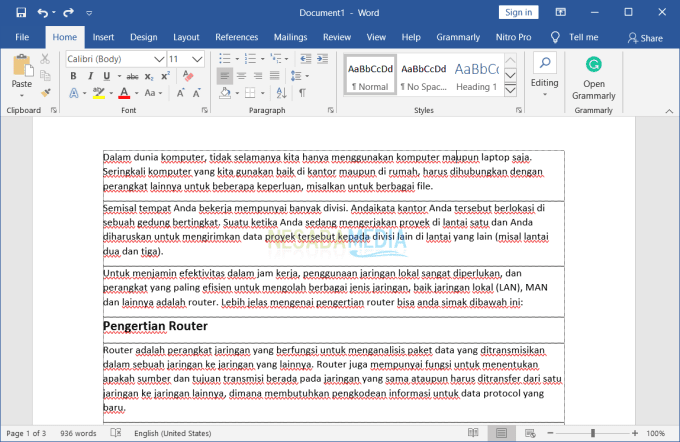Screen dimensions: 680x442
Task: Switch to the Design tab
Action: (144, 37)
